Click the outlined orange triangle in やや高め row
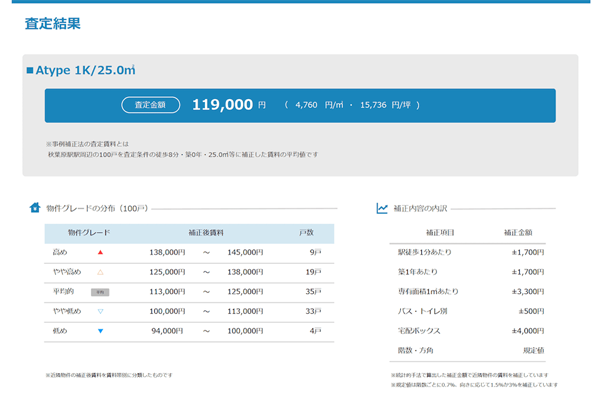 [100, 272]
